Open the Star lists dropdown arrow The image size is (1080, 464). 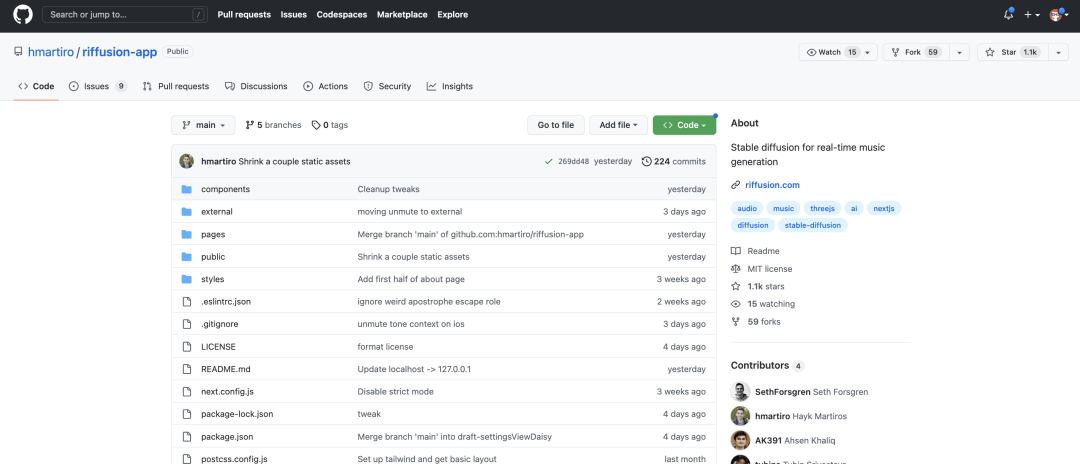pyautogui.click(x=1058, y=52)
